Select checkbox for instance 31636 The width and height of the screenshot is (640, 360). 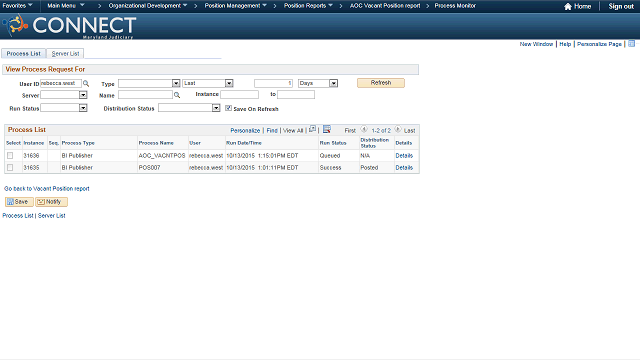[x=10, y=156]
